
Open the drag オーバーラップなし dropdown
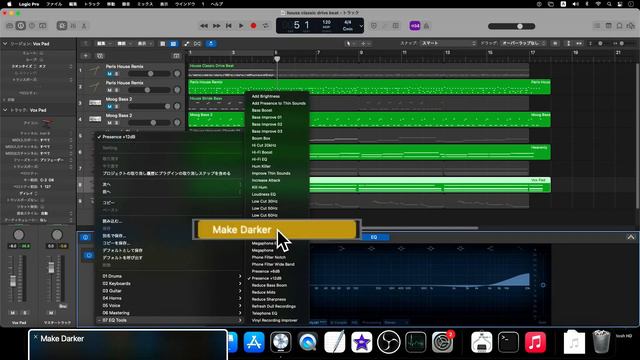pos(524,43)
